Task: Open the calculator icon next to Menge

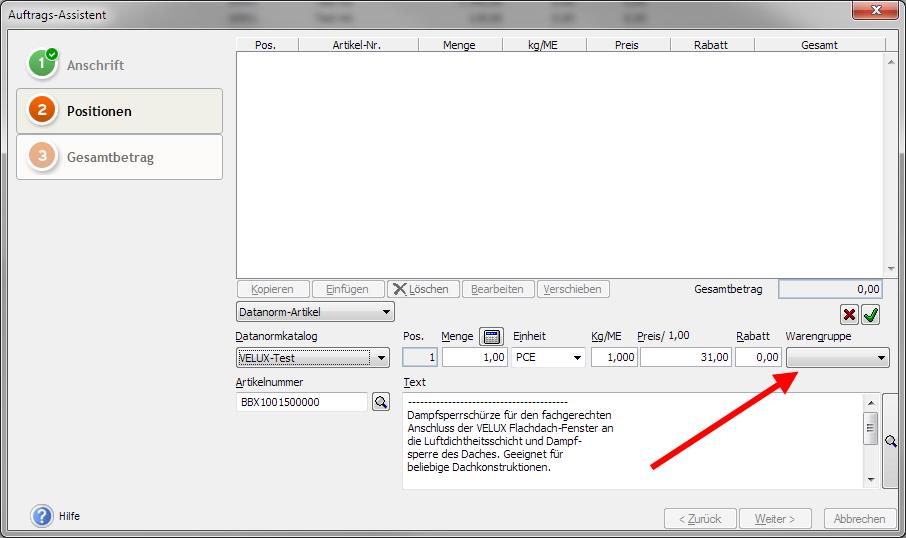Action: (x=491, y=336)
